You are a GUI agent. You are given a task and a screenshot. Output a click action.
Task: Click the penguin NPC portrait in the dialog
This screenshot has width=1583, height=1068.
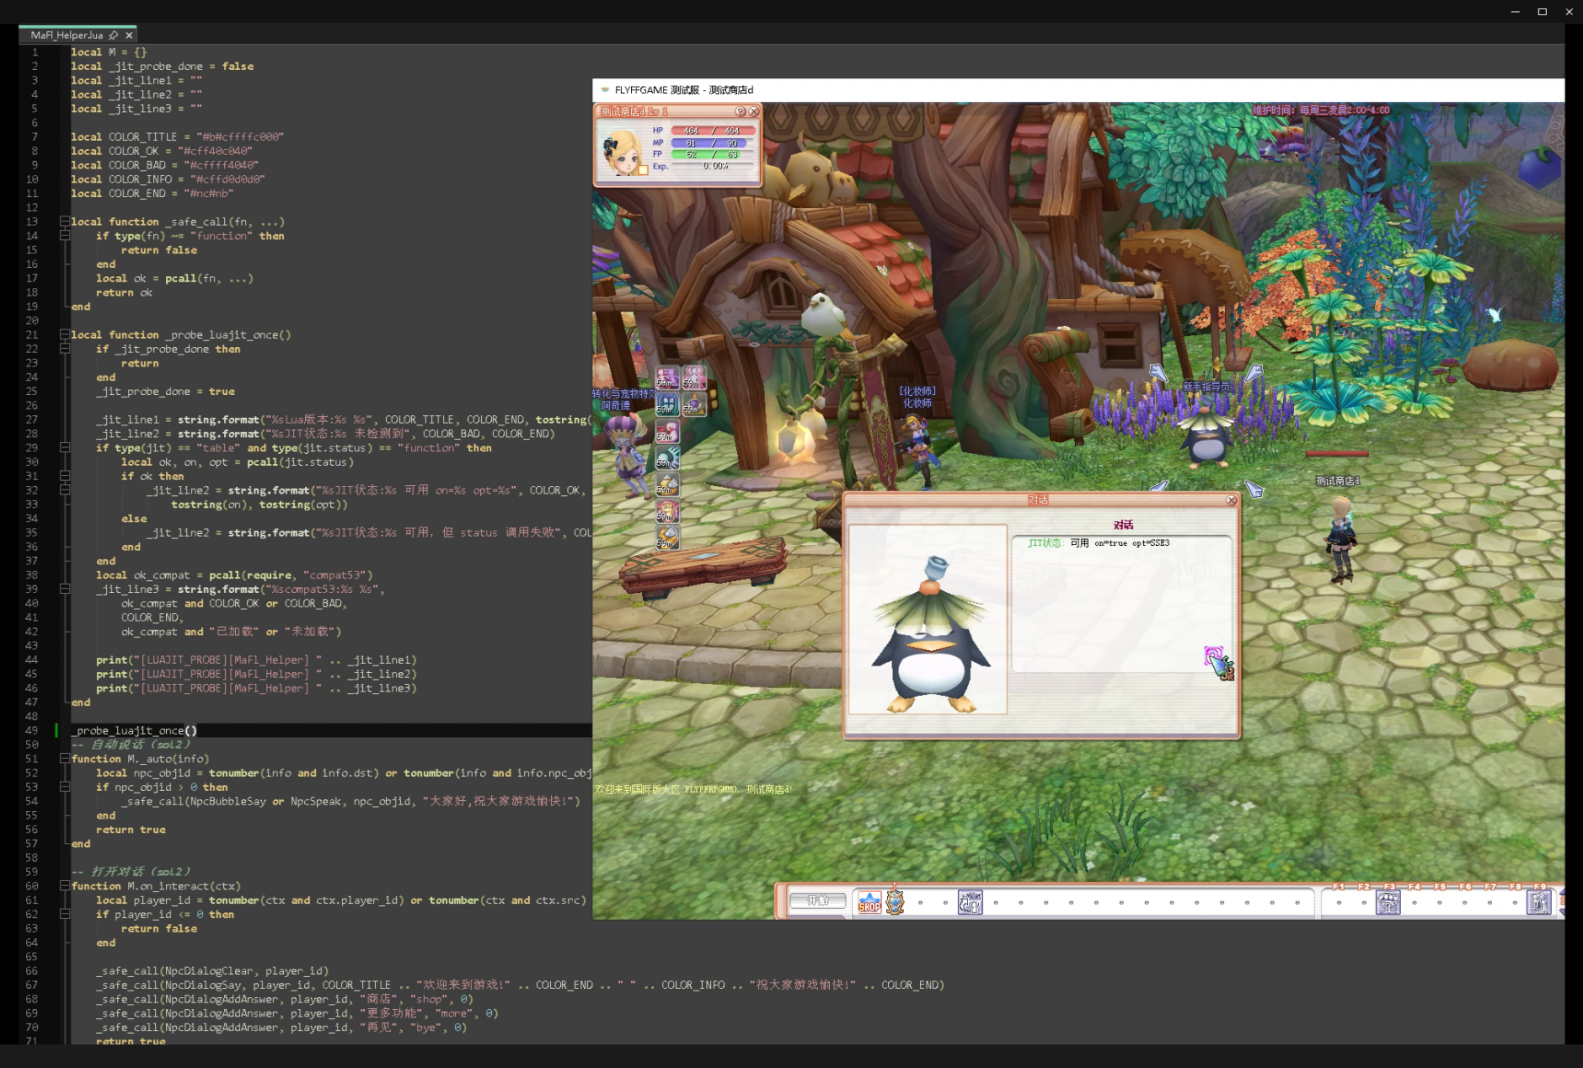928,619
